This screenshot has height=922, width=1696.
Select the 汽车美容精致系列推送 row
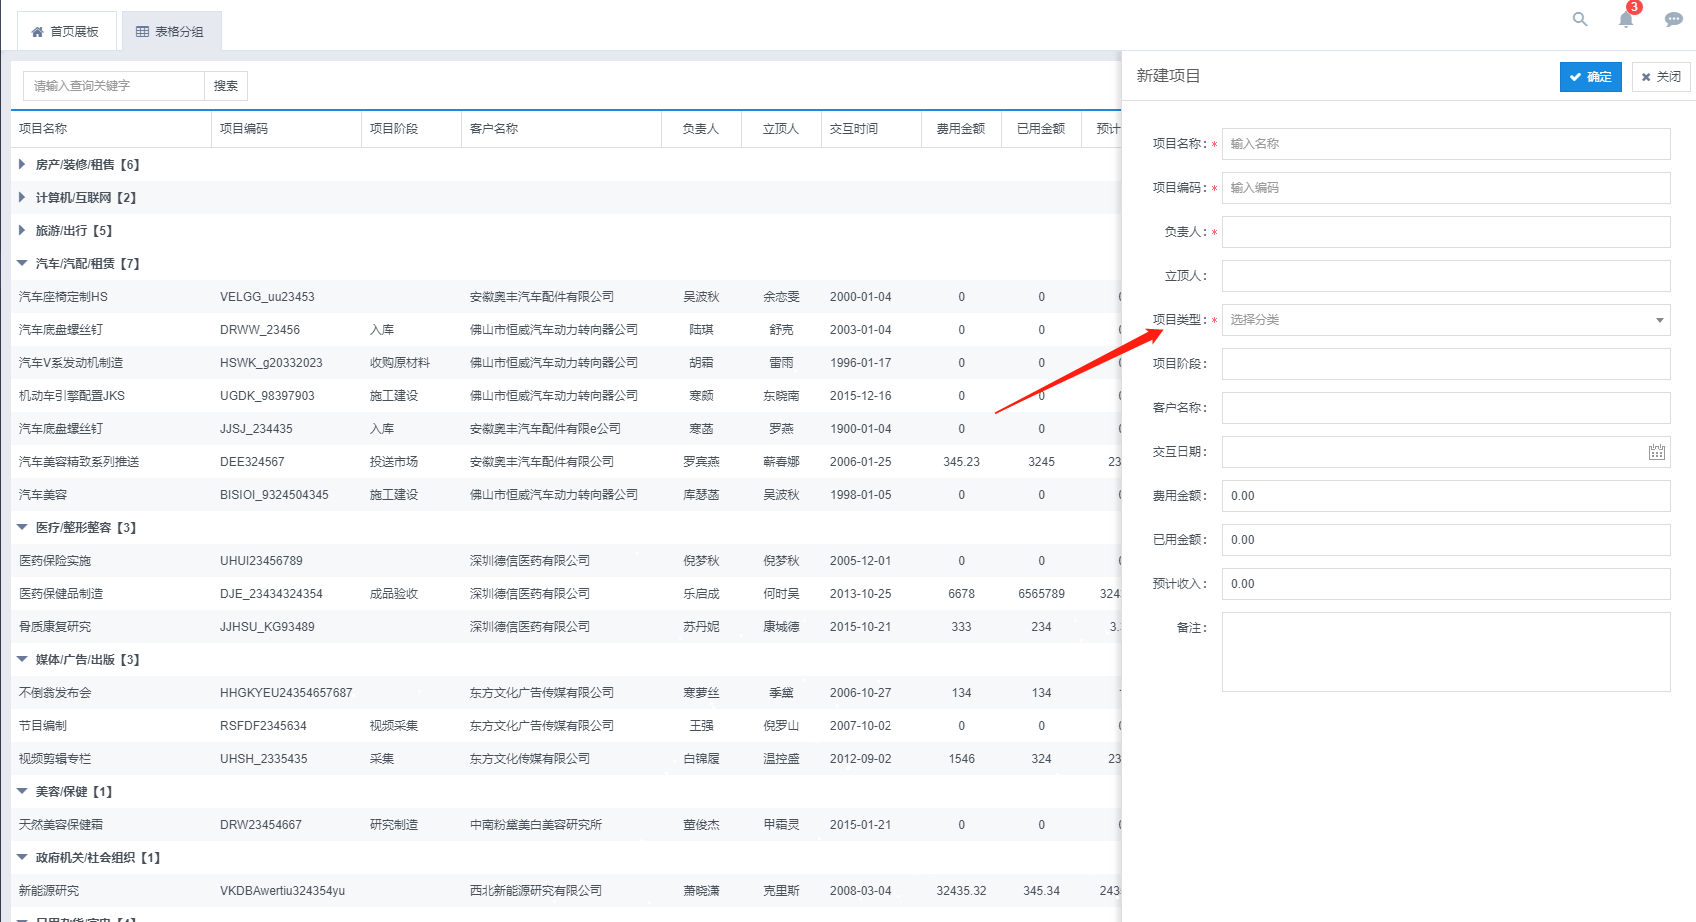click(x=566, y=462)
